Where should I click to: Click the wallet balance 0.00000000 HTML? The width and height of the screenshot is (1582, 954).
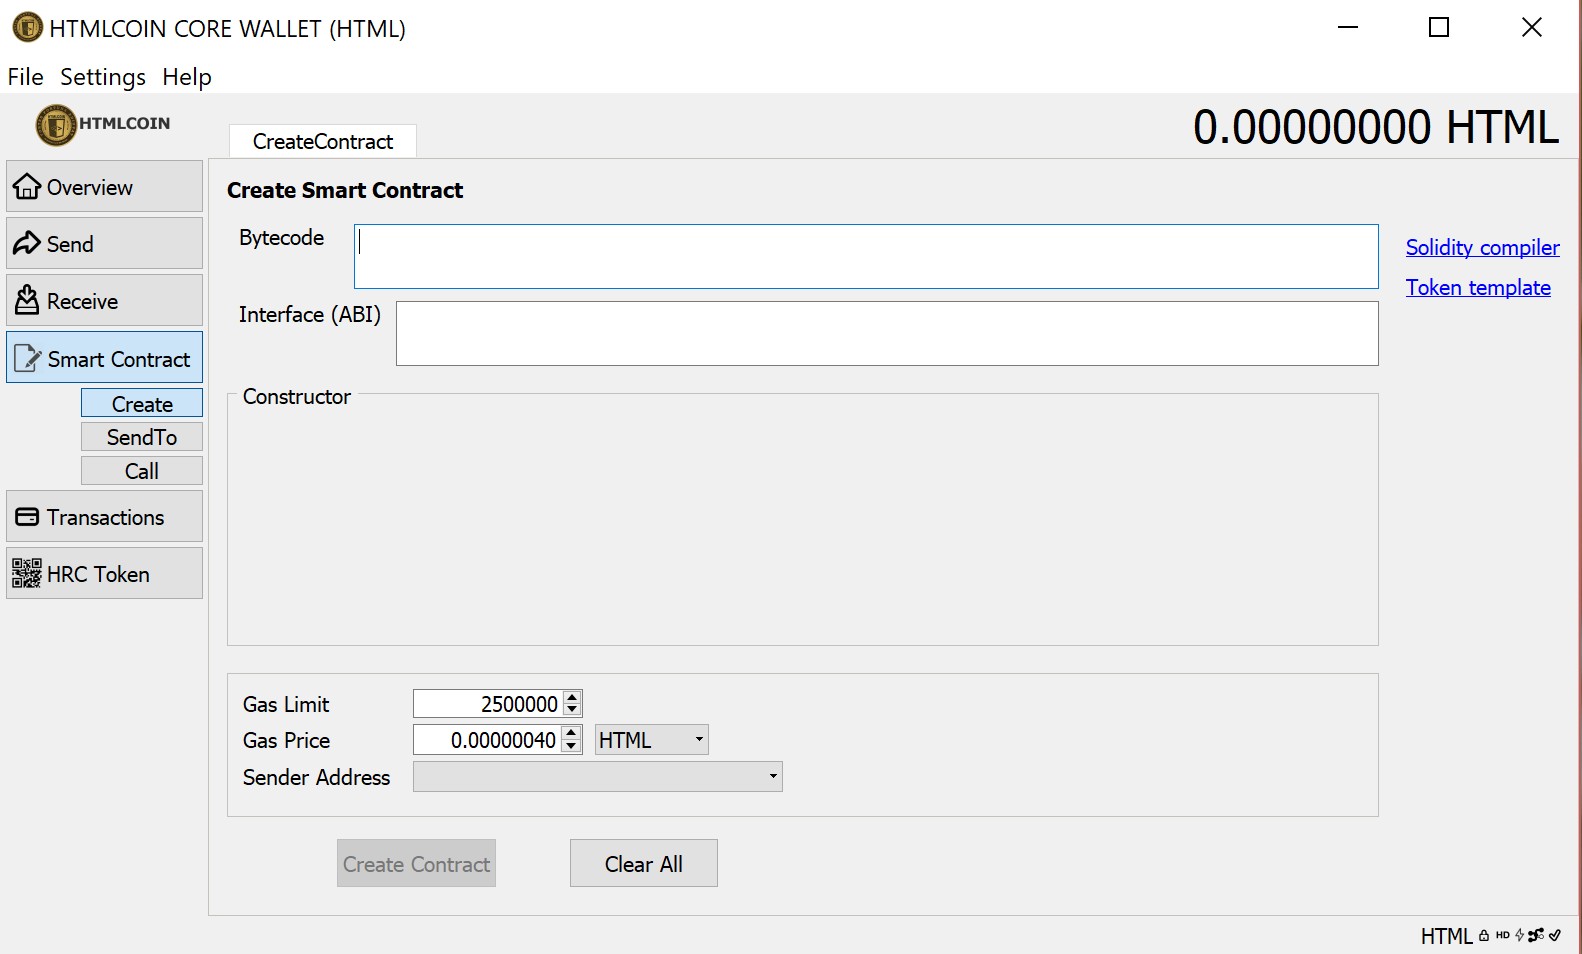click(1376, 127)
